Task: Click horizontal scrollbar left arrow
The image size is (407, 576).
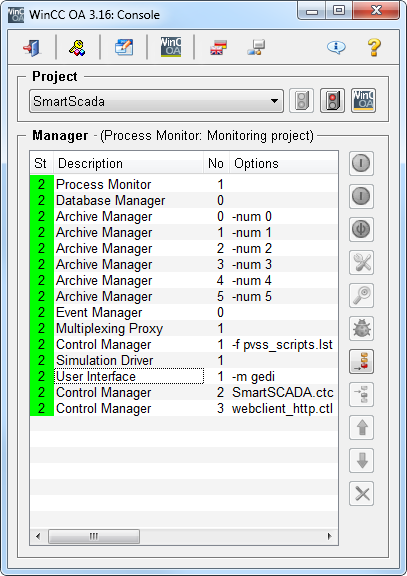Action: click(38, 536)
